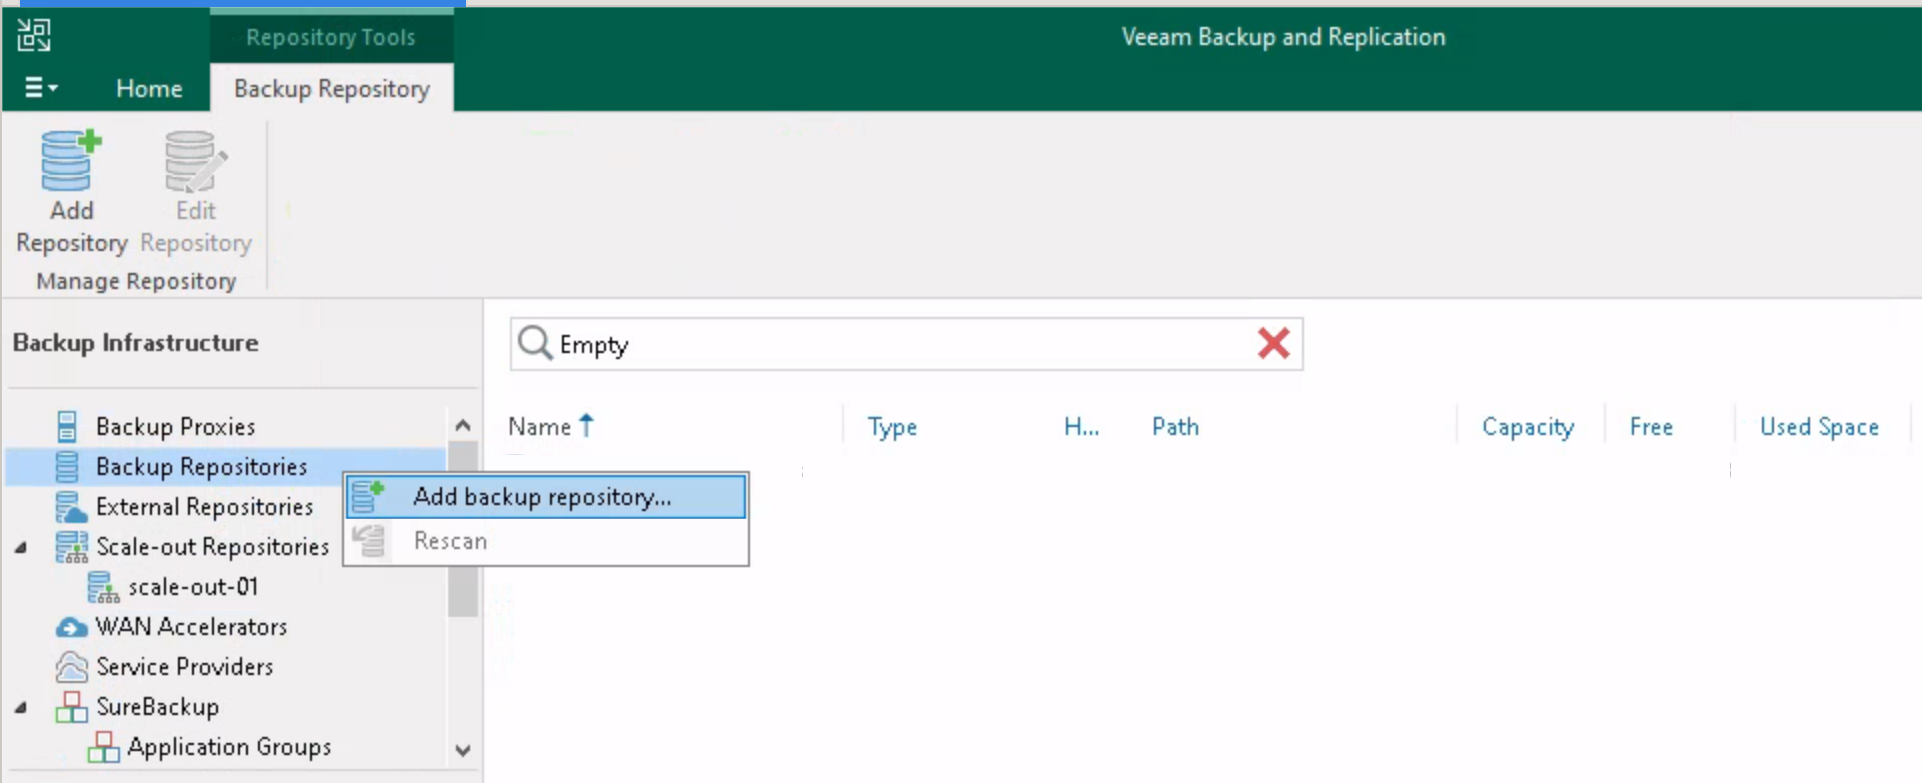Click the SureBackup icon
The image size is (1922, 783).
[71, 707]
